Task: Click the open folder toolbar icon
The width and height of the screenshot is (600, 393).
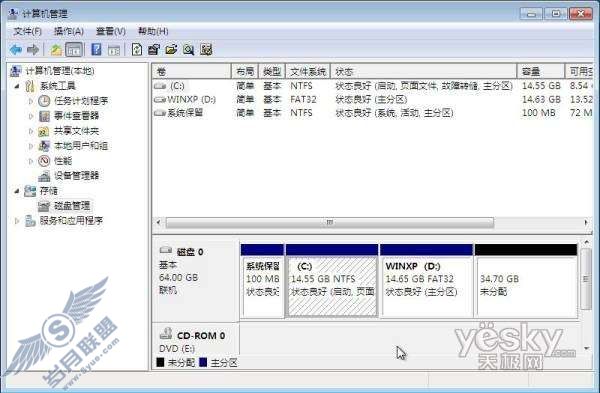Action: tap(171, 49)
